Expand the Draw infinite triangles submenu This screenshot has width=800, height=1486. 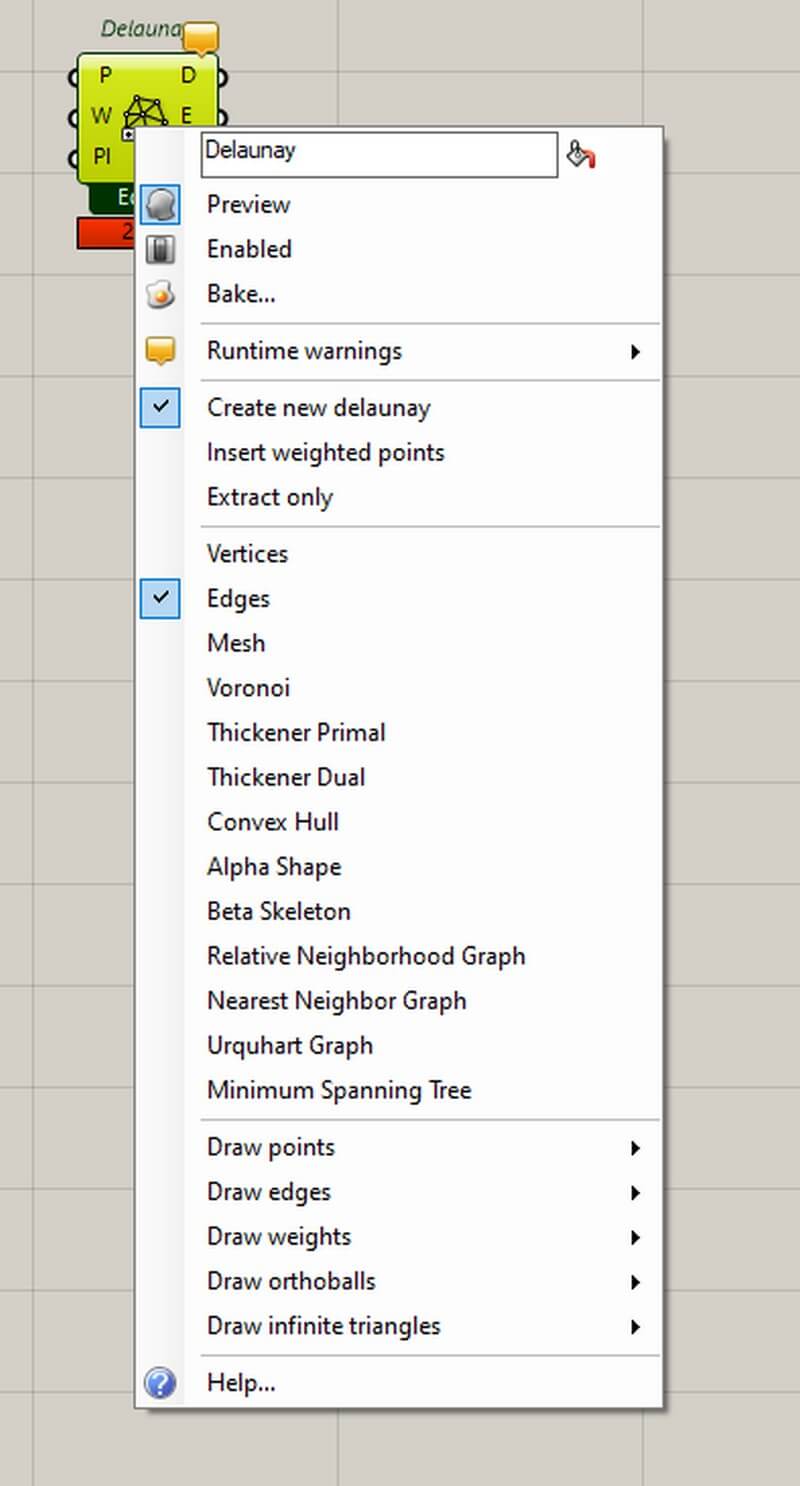pyautogui.click(x=634, y=1327)
